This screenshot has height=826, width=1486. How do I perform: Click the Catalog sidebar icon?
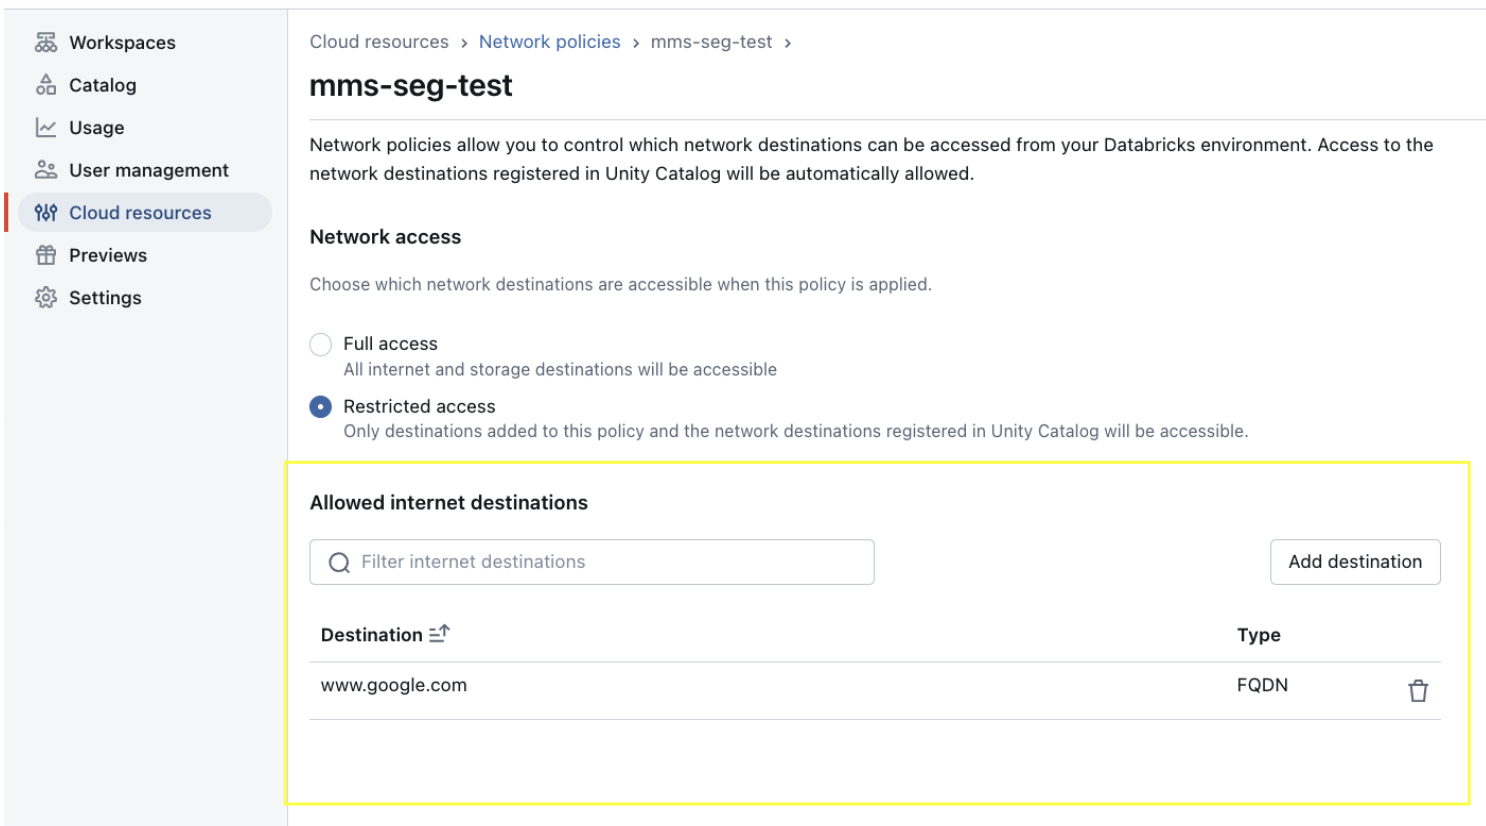(x=46, y=85)
